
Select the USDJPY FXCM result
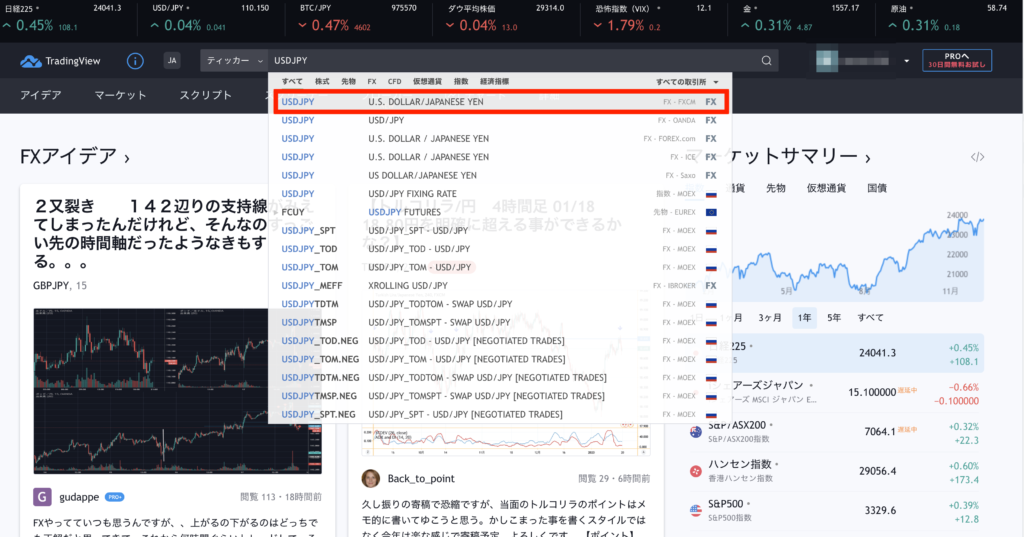click(x=500, y=101)
